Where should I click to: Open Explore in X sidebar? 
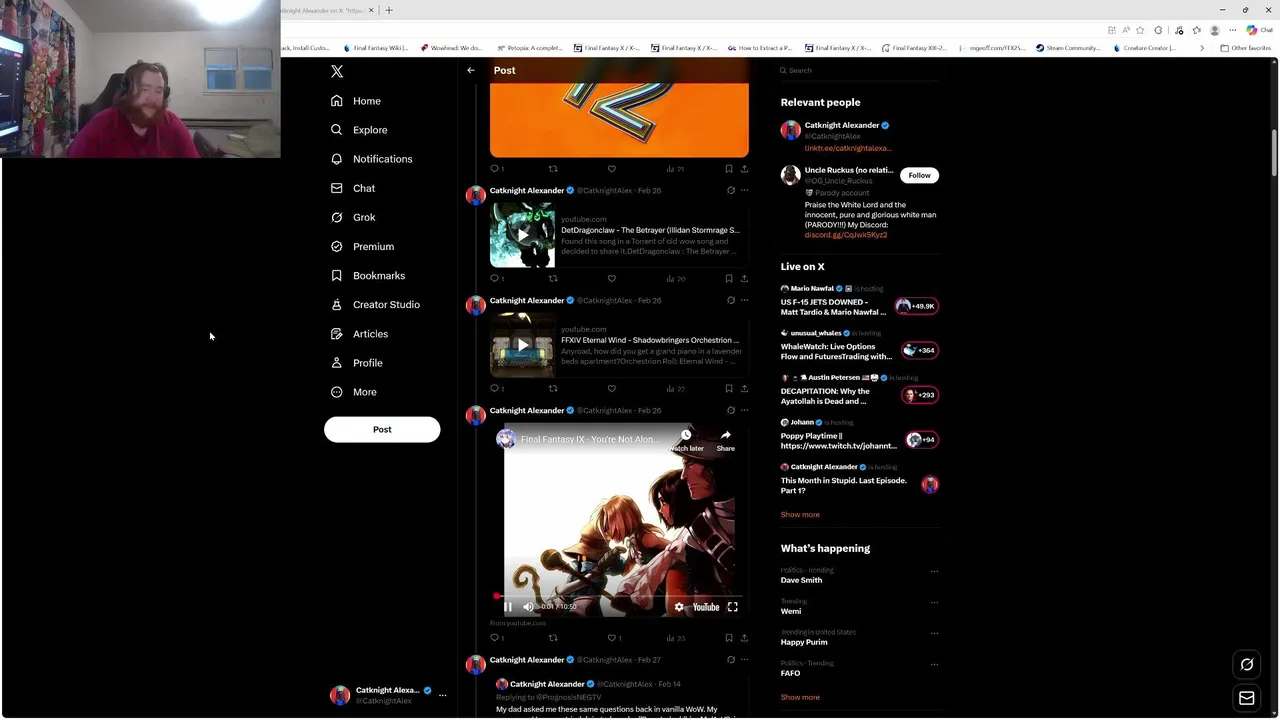(359, 130)
